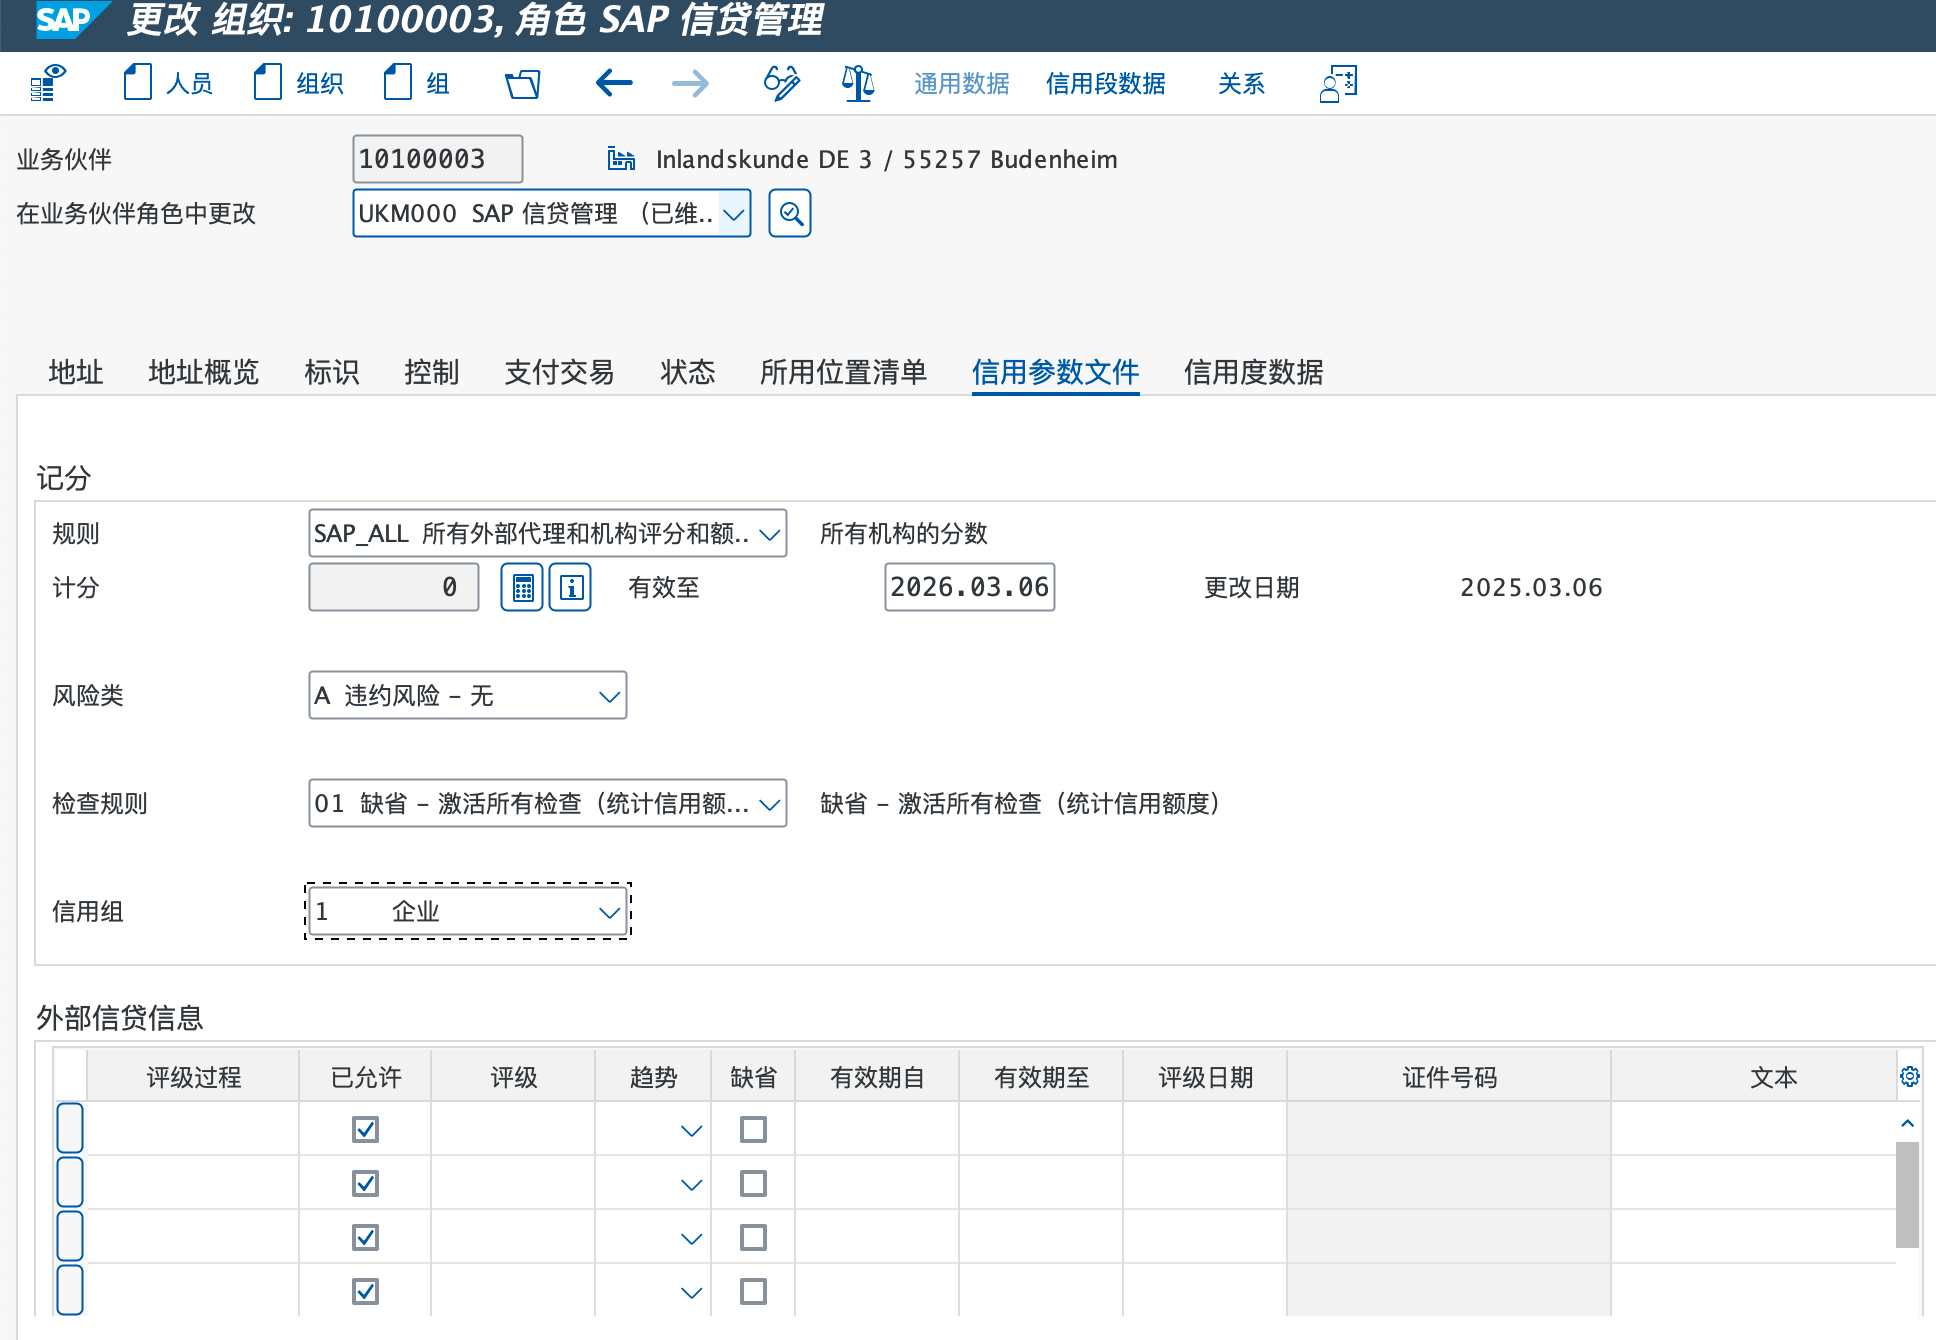Switch to the 控制 tab
The width and height of the screenshot is (1936, 1340).
point(432,372)
